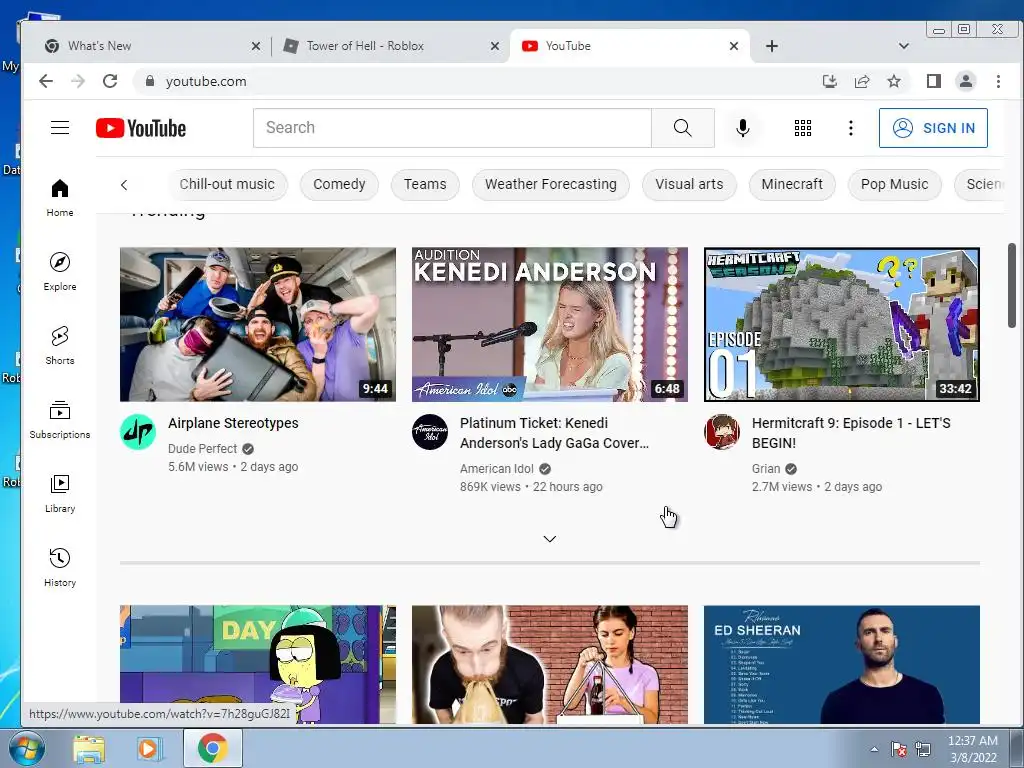The width and height of the screenshot is (1024, 768).
Task: Open the Ed Sheeran playlist thumbnail
Action: click(841, 664)
